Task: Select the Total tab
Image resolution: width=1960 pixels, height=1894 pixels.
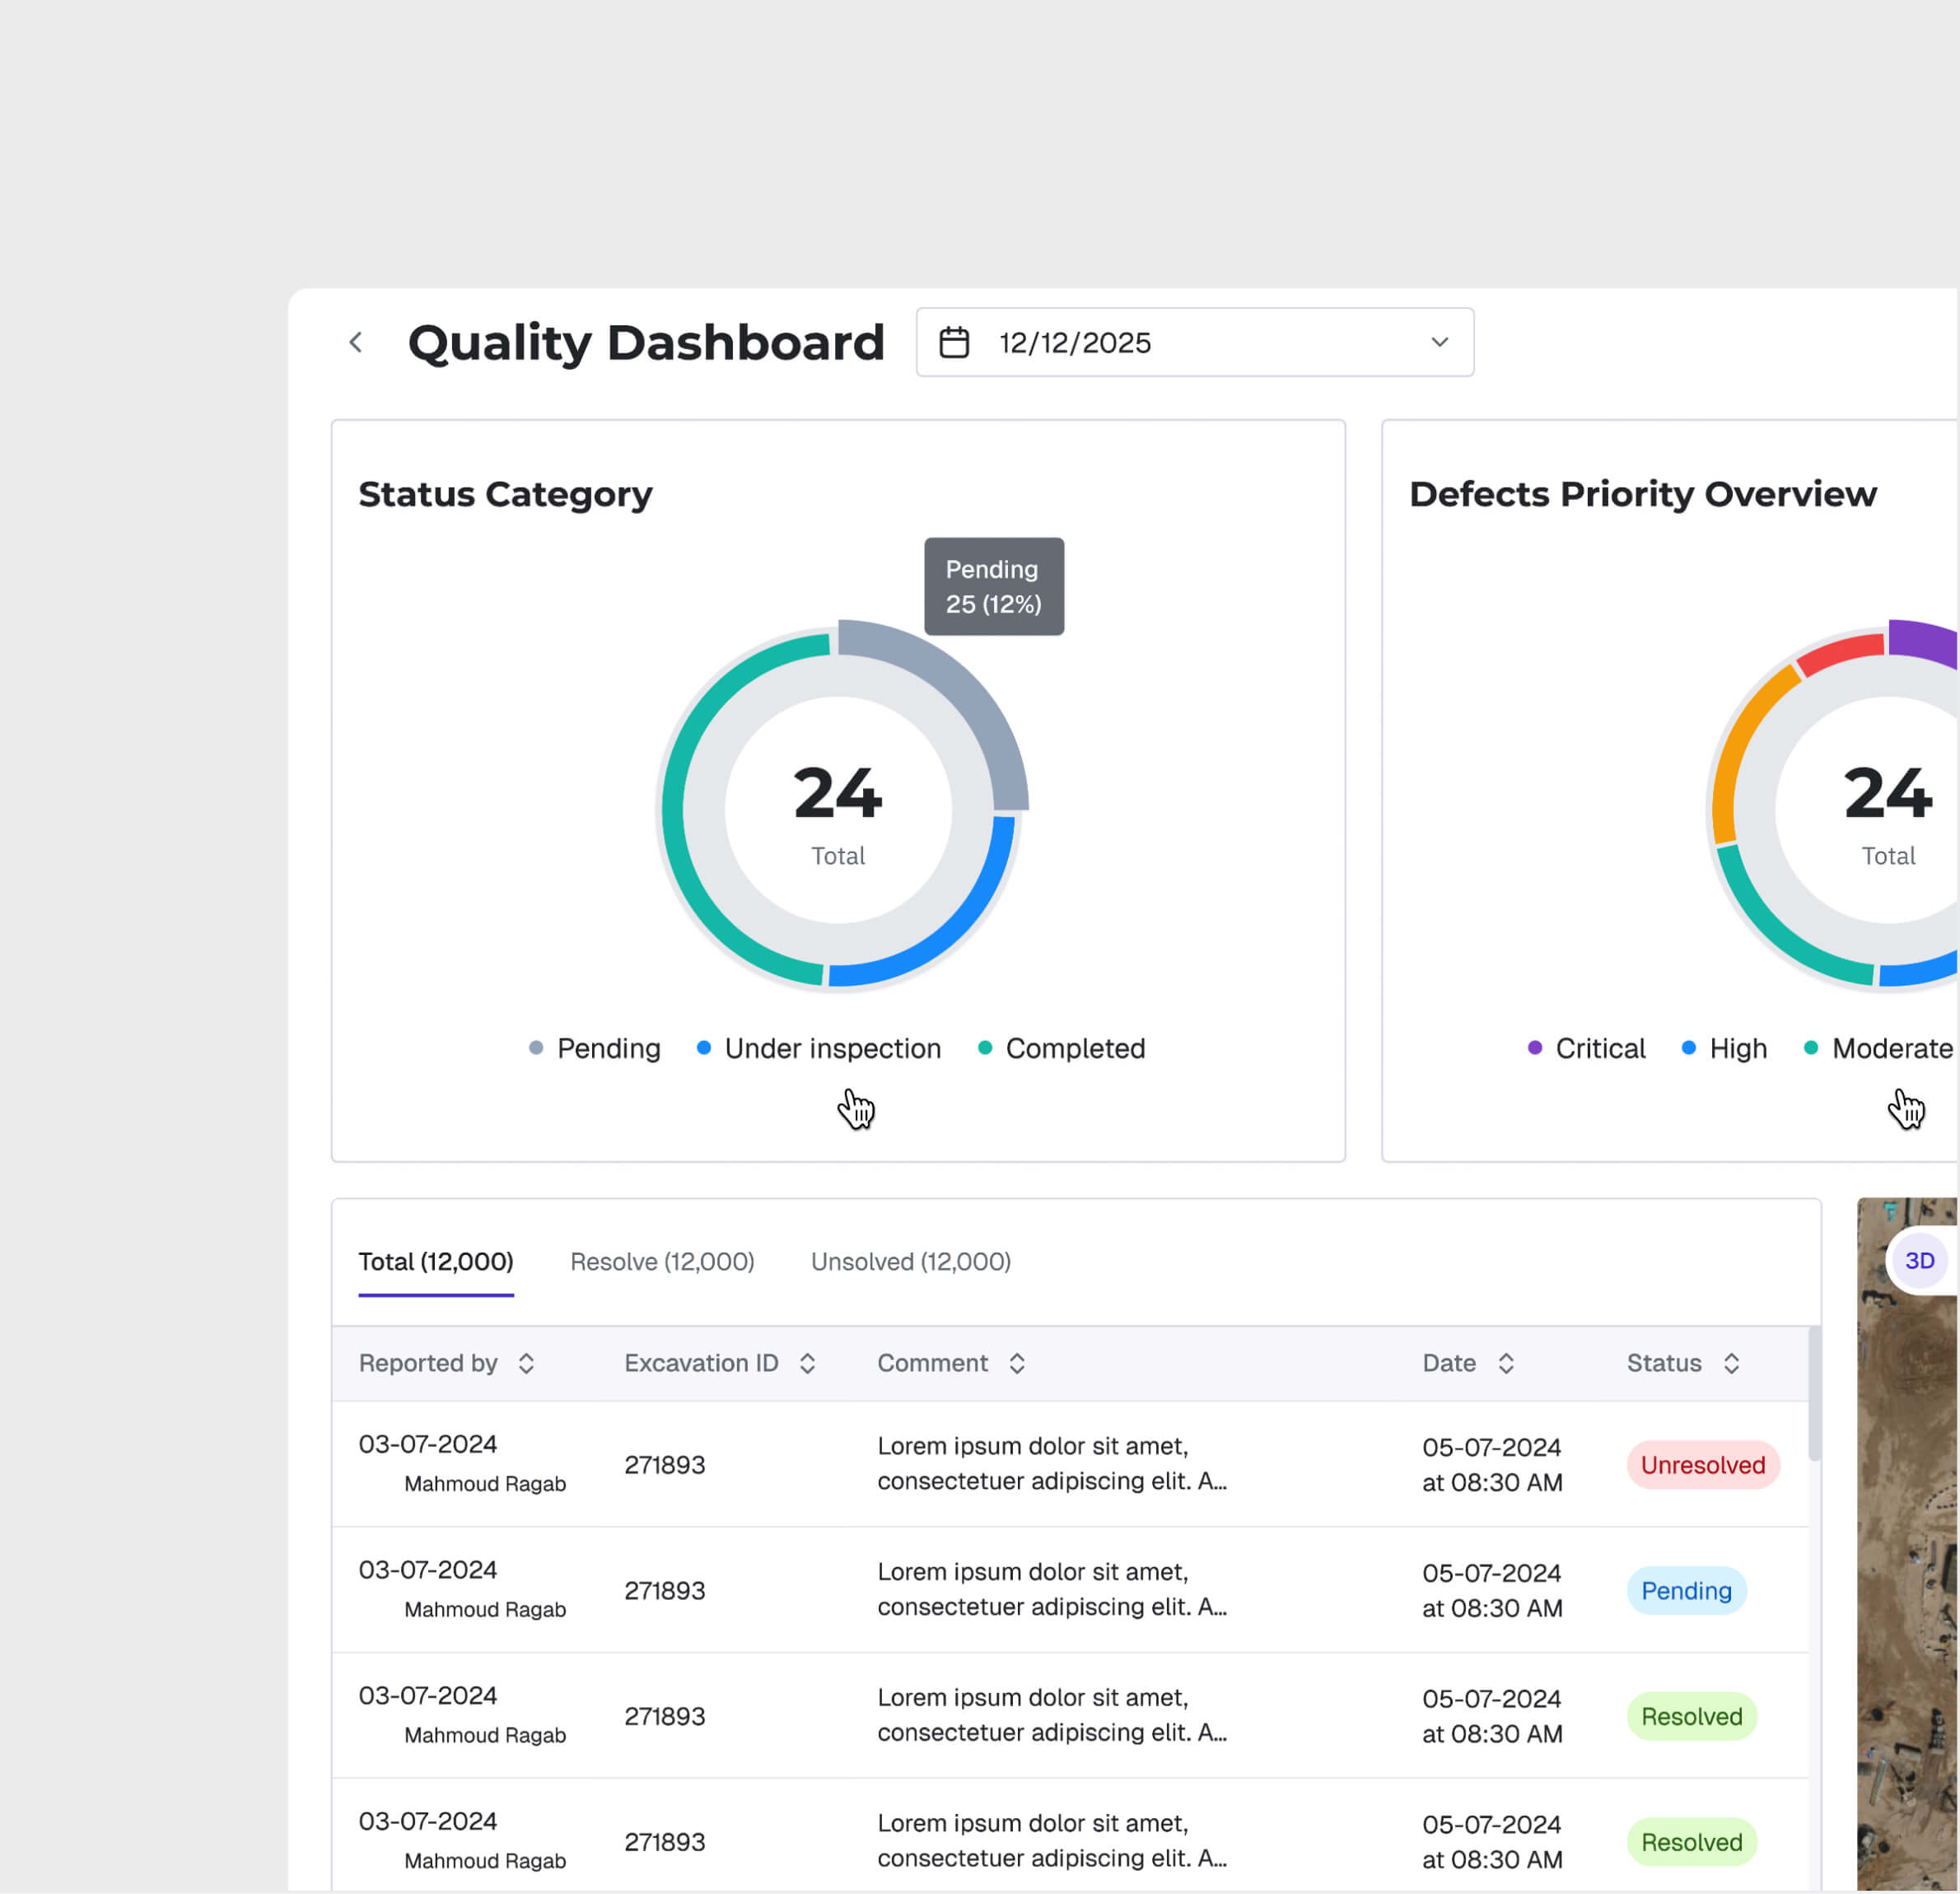Action: click(436, 1261)
